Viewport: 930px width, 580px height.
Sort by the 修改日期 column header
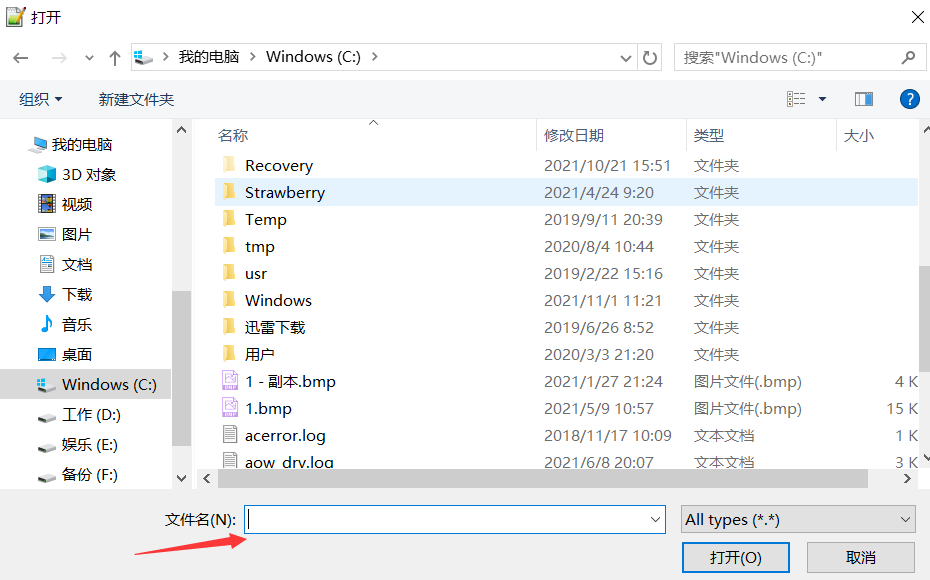coord(574,135)
